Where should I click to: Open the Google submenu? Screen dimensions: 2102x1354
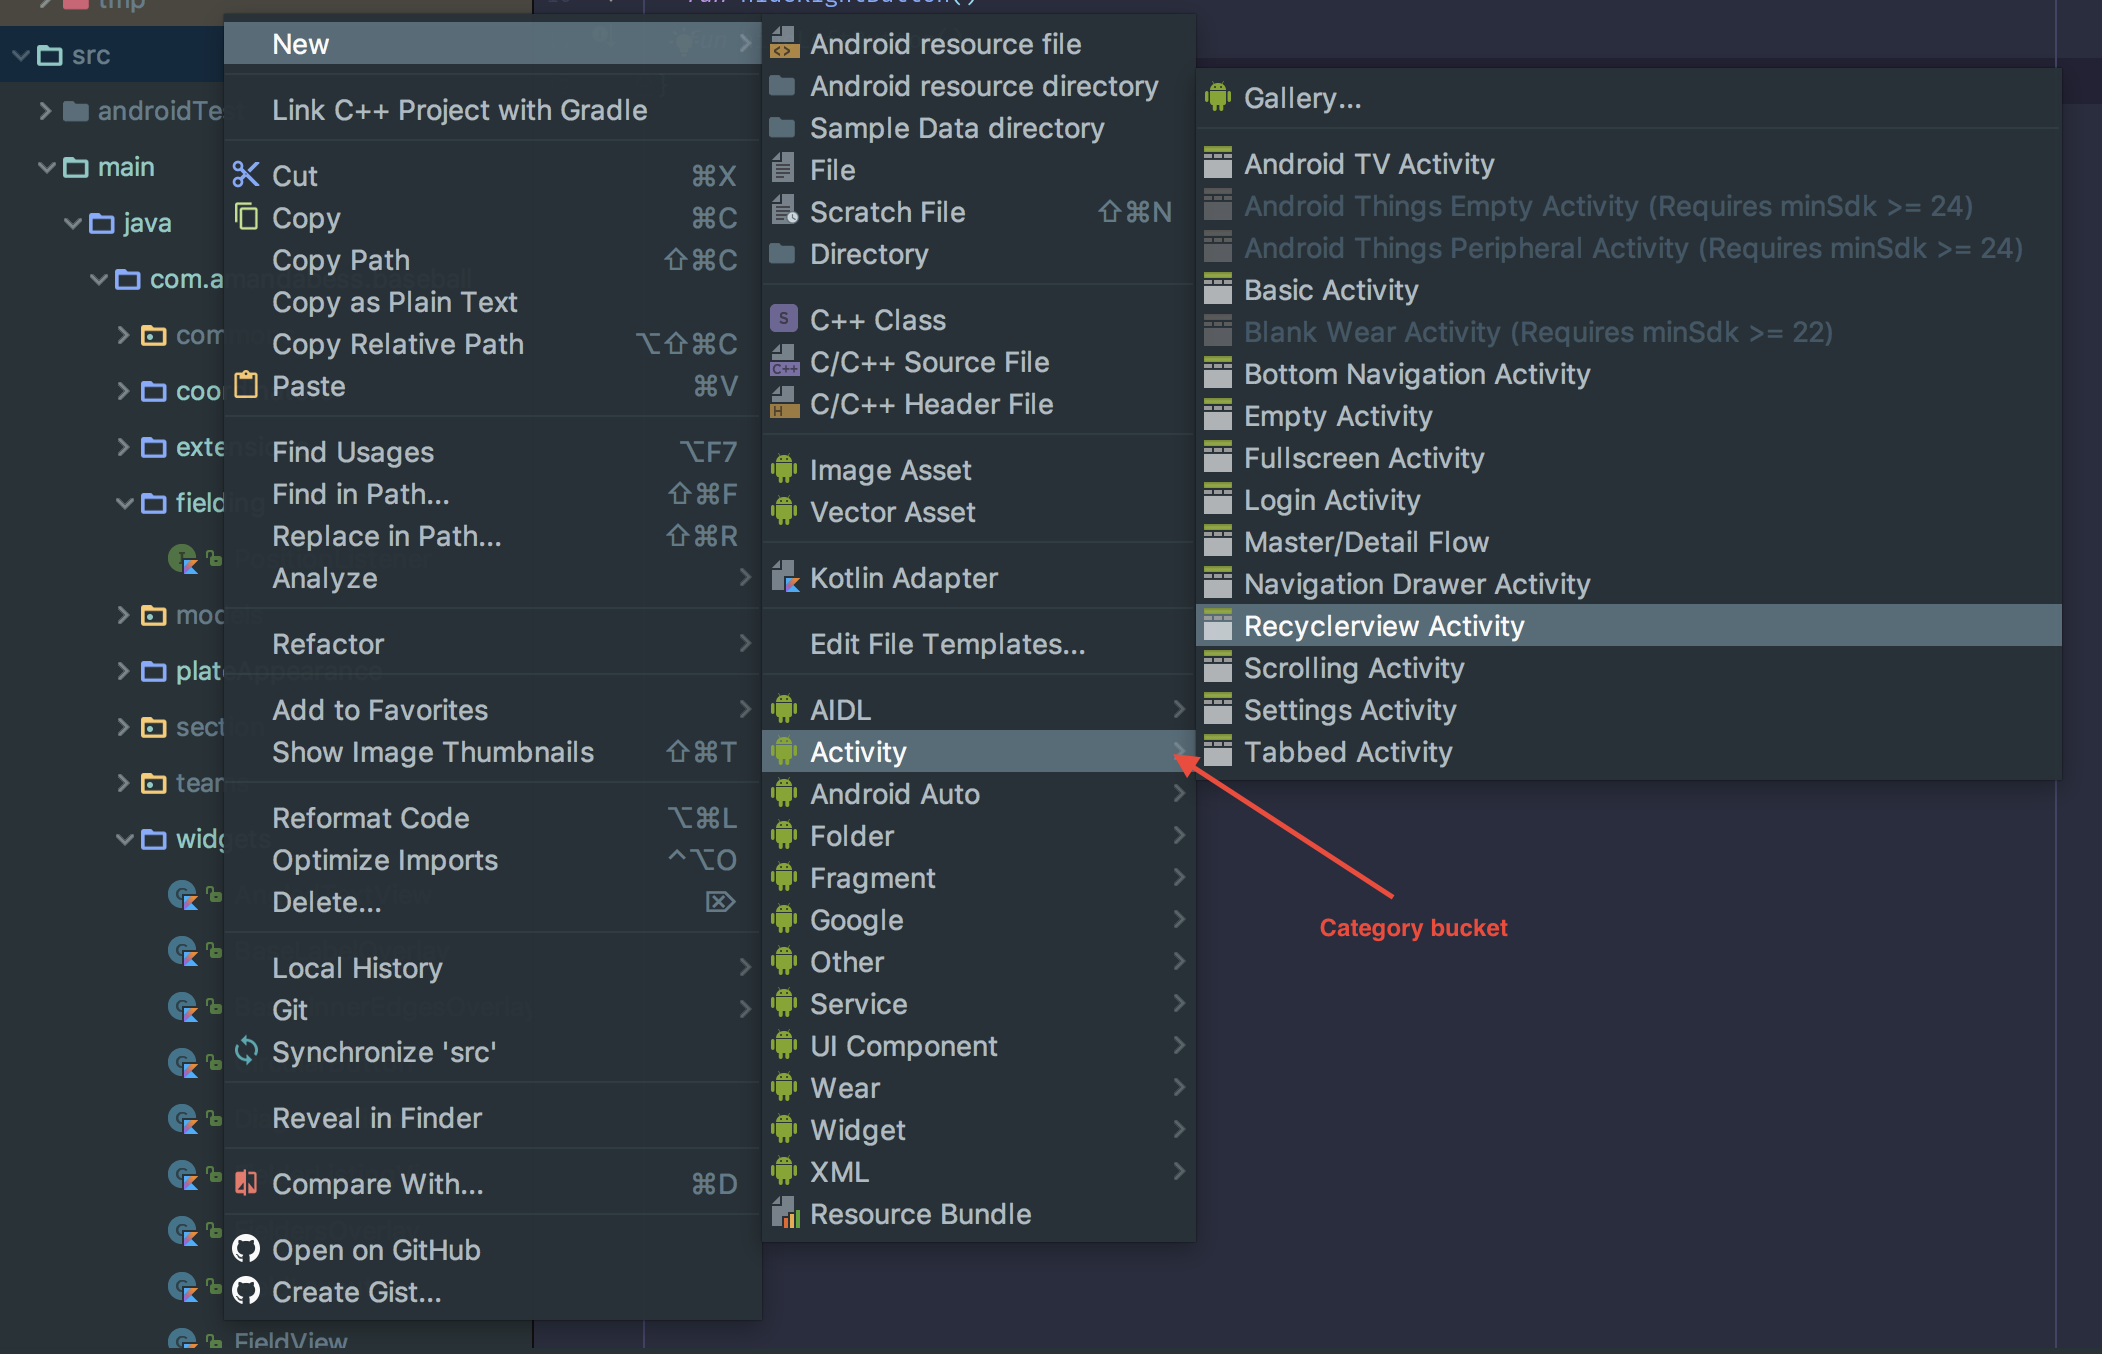[979, 919]
